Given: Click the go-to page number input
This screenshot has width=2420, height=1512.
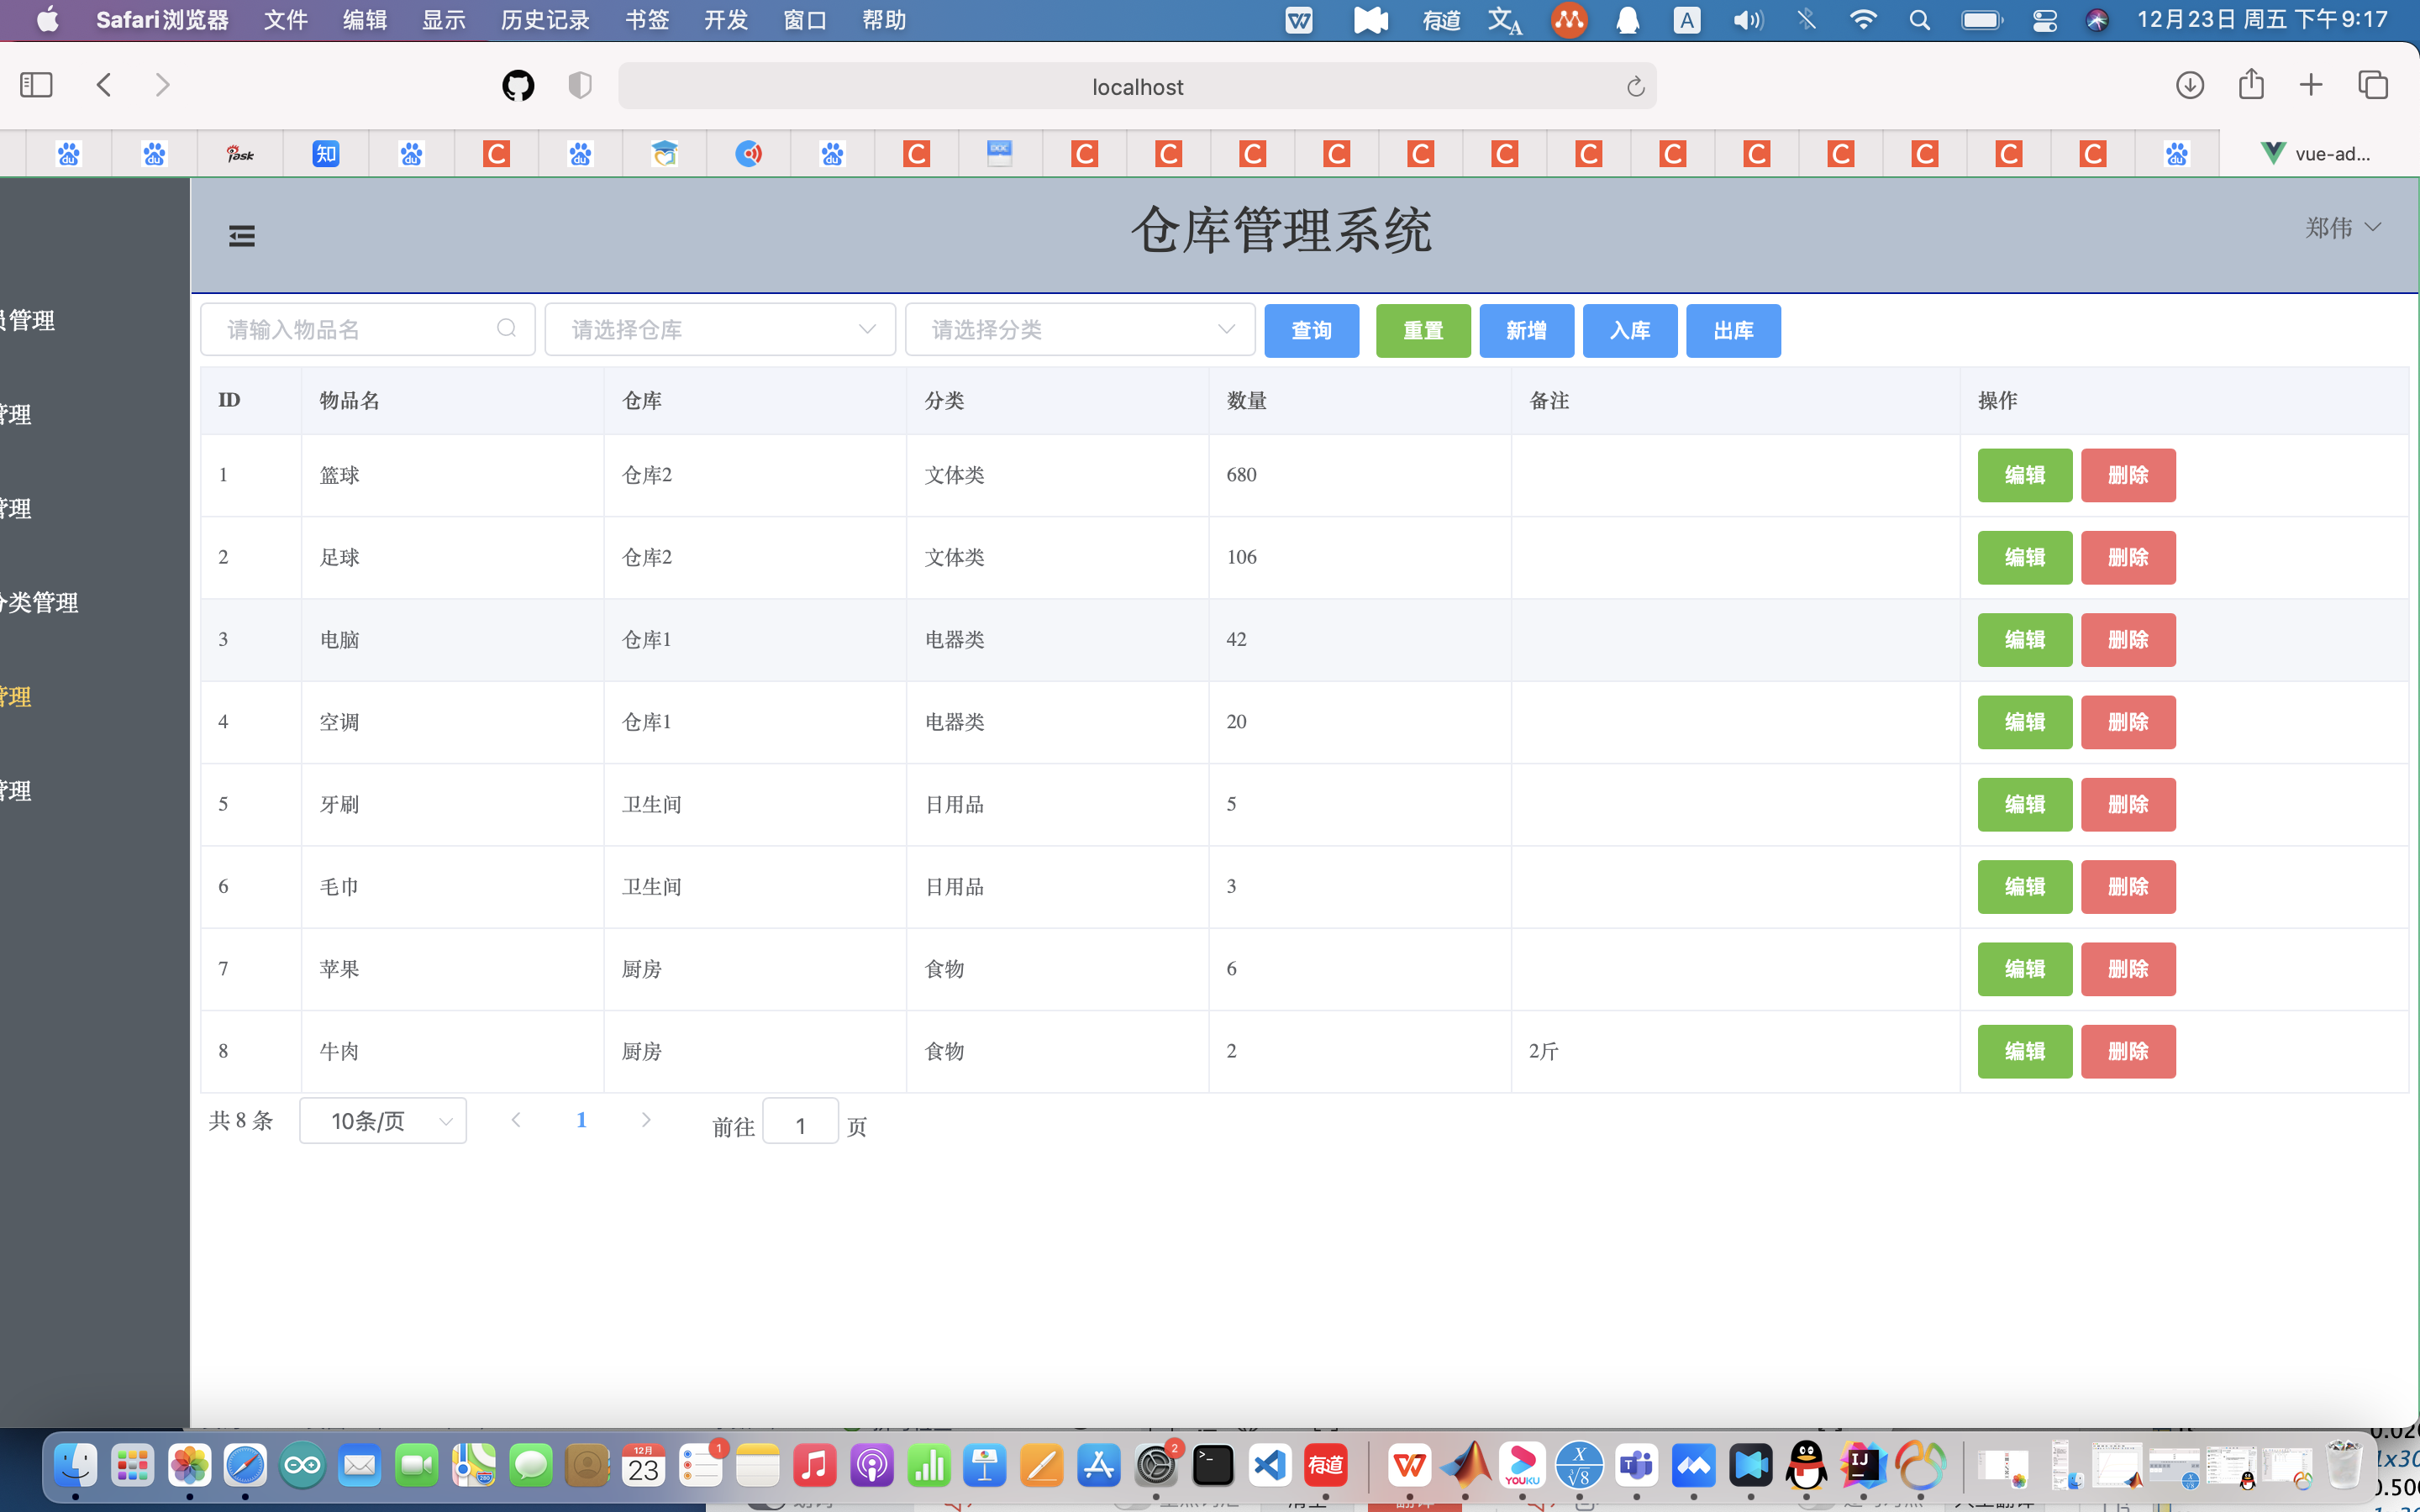Looking at the screenshot, I should point(801,1121).
